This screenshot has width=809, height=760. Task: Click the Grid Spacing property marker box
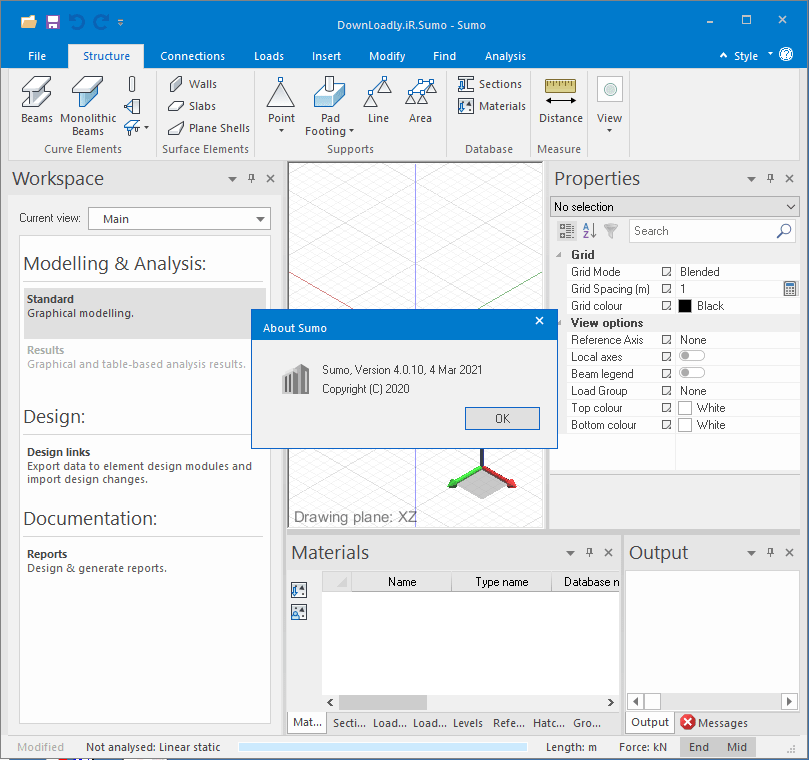point(666,289)
